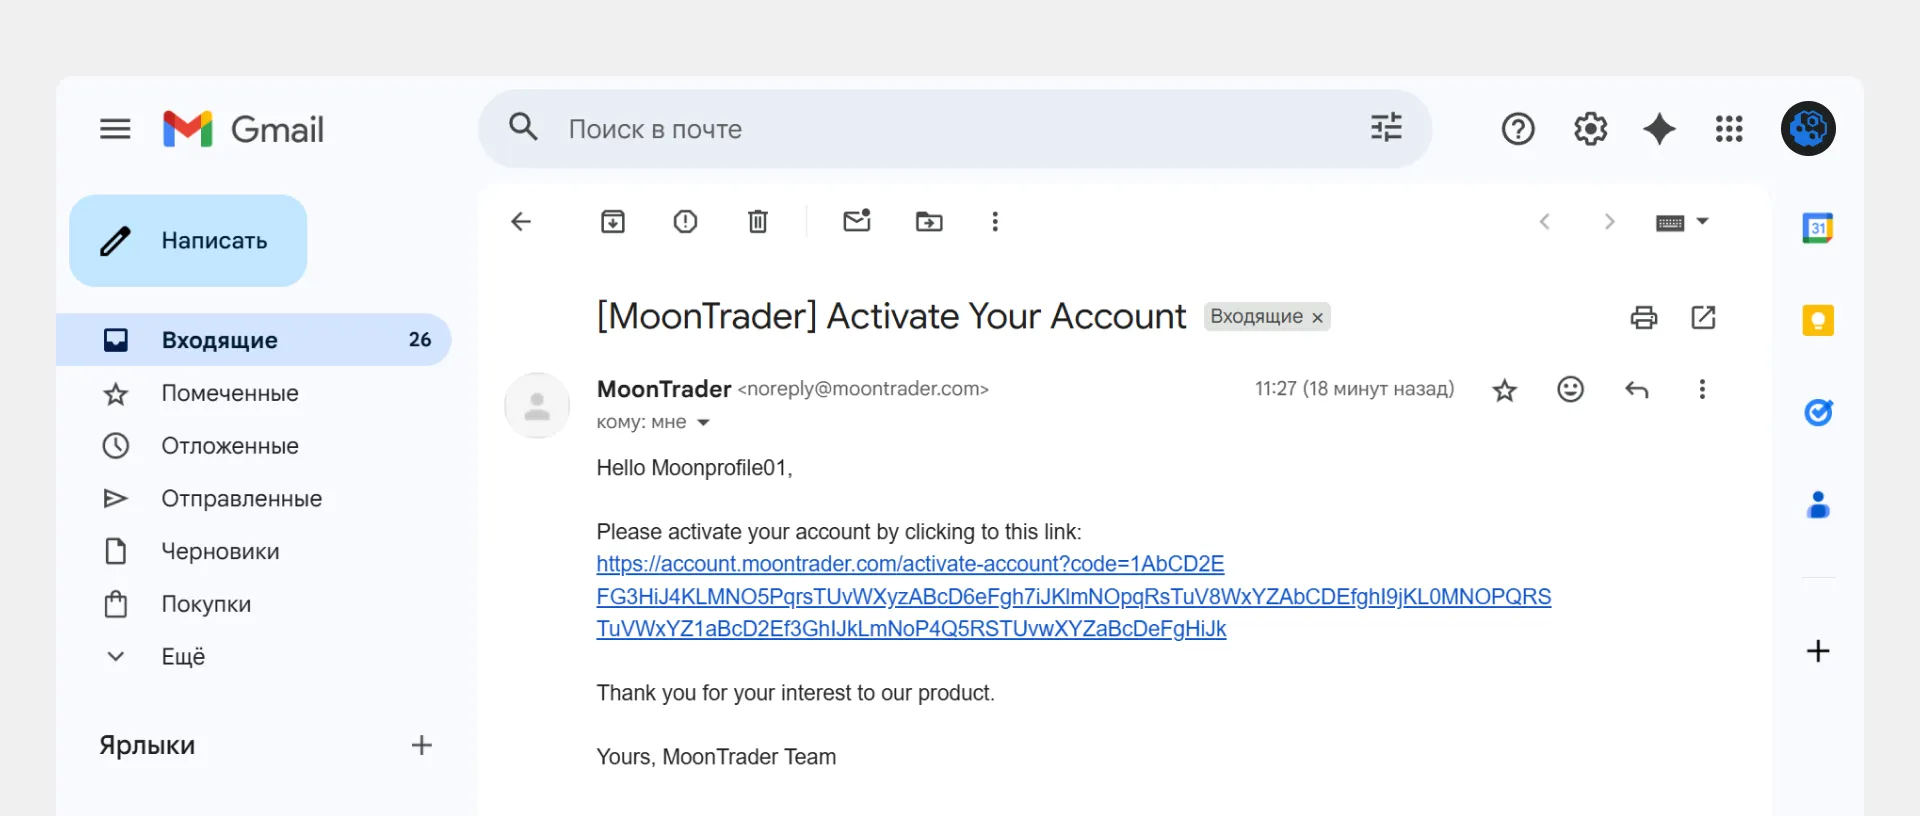Delete the email using the trash icon
This screenshot has width=1920, height=816.
pyautogui.click(x=758, y=222)
